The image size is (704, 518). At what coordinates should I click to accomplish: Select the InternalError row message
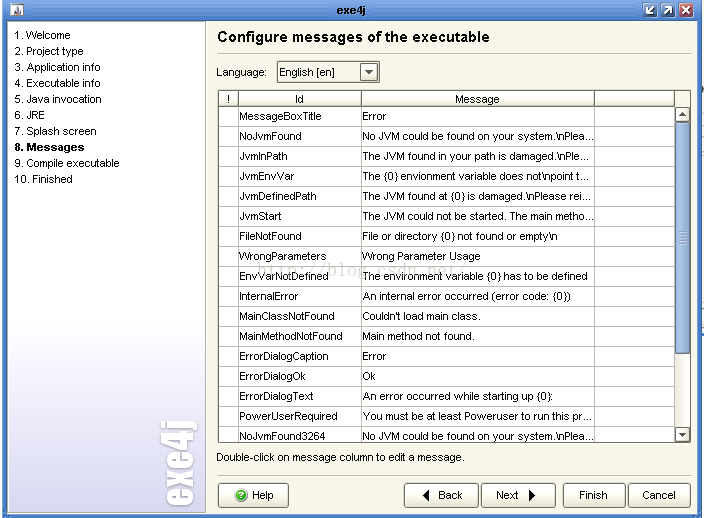(478, 296)
